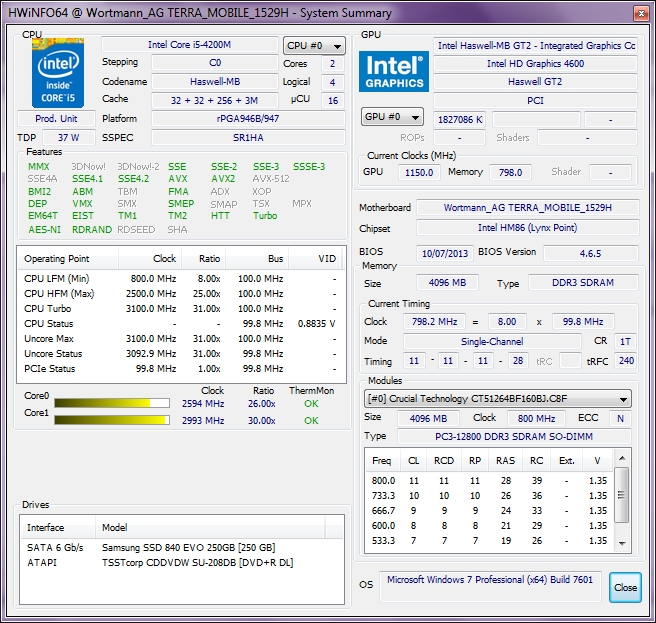Screen dimensions: 656x623
Task: Click the tRFC 240 value field
Action: tap(626, 361)
